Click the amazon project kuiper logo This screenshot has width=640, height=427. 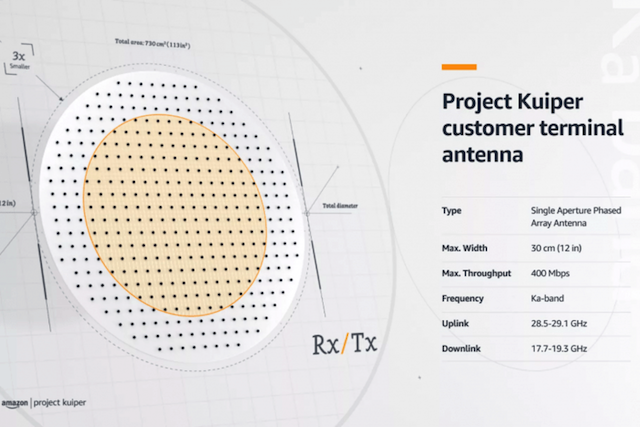44,403
